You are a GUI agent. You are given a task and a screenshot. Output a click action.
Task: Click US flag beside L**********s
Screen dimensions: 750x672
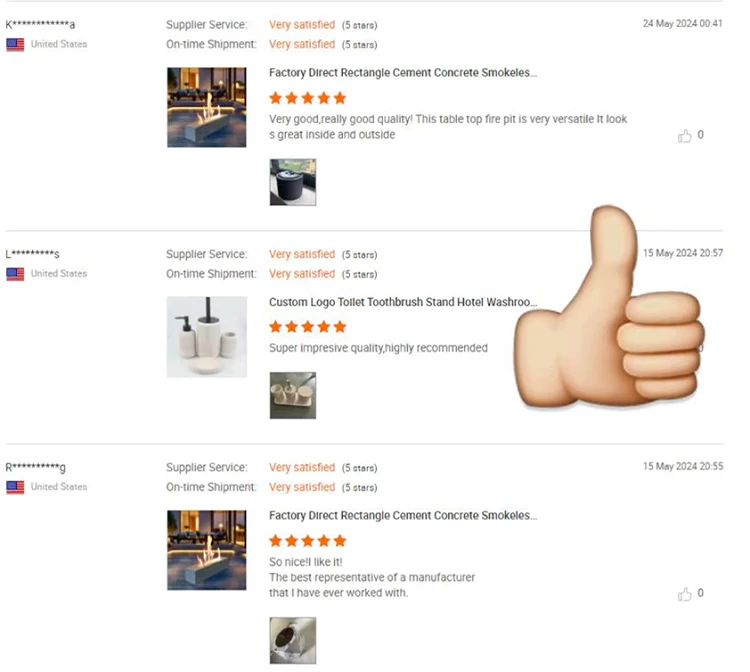click(x=15, y=274)
